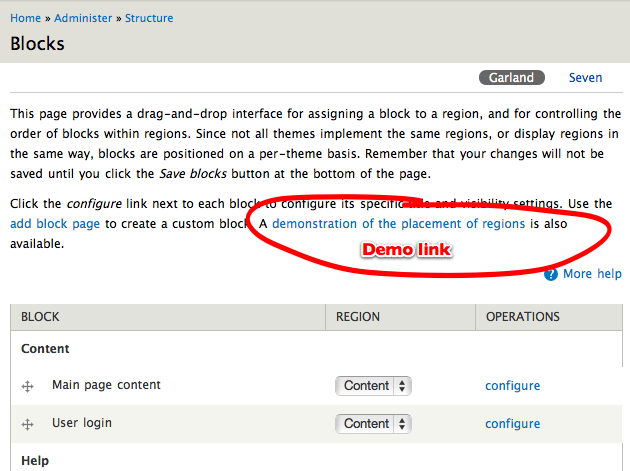630x471 pixels.
Task: Open region dropdown for Main page content
Action: click(373, 386)
